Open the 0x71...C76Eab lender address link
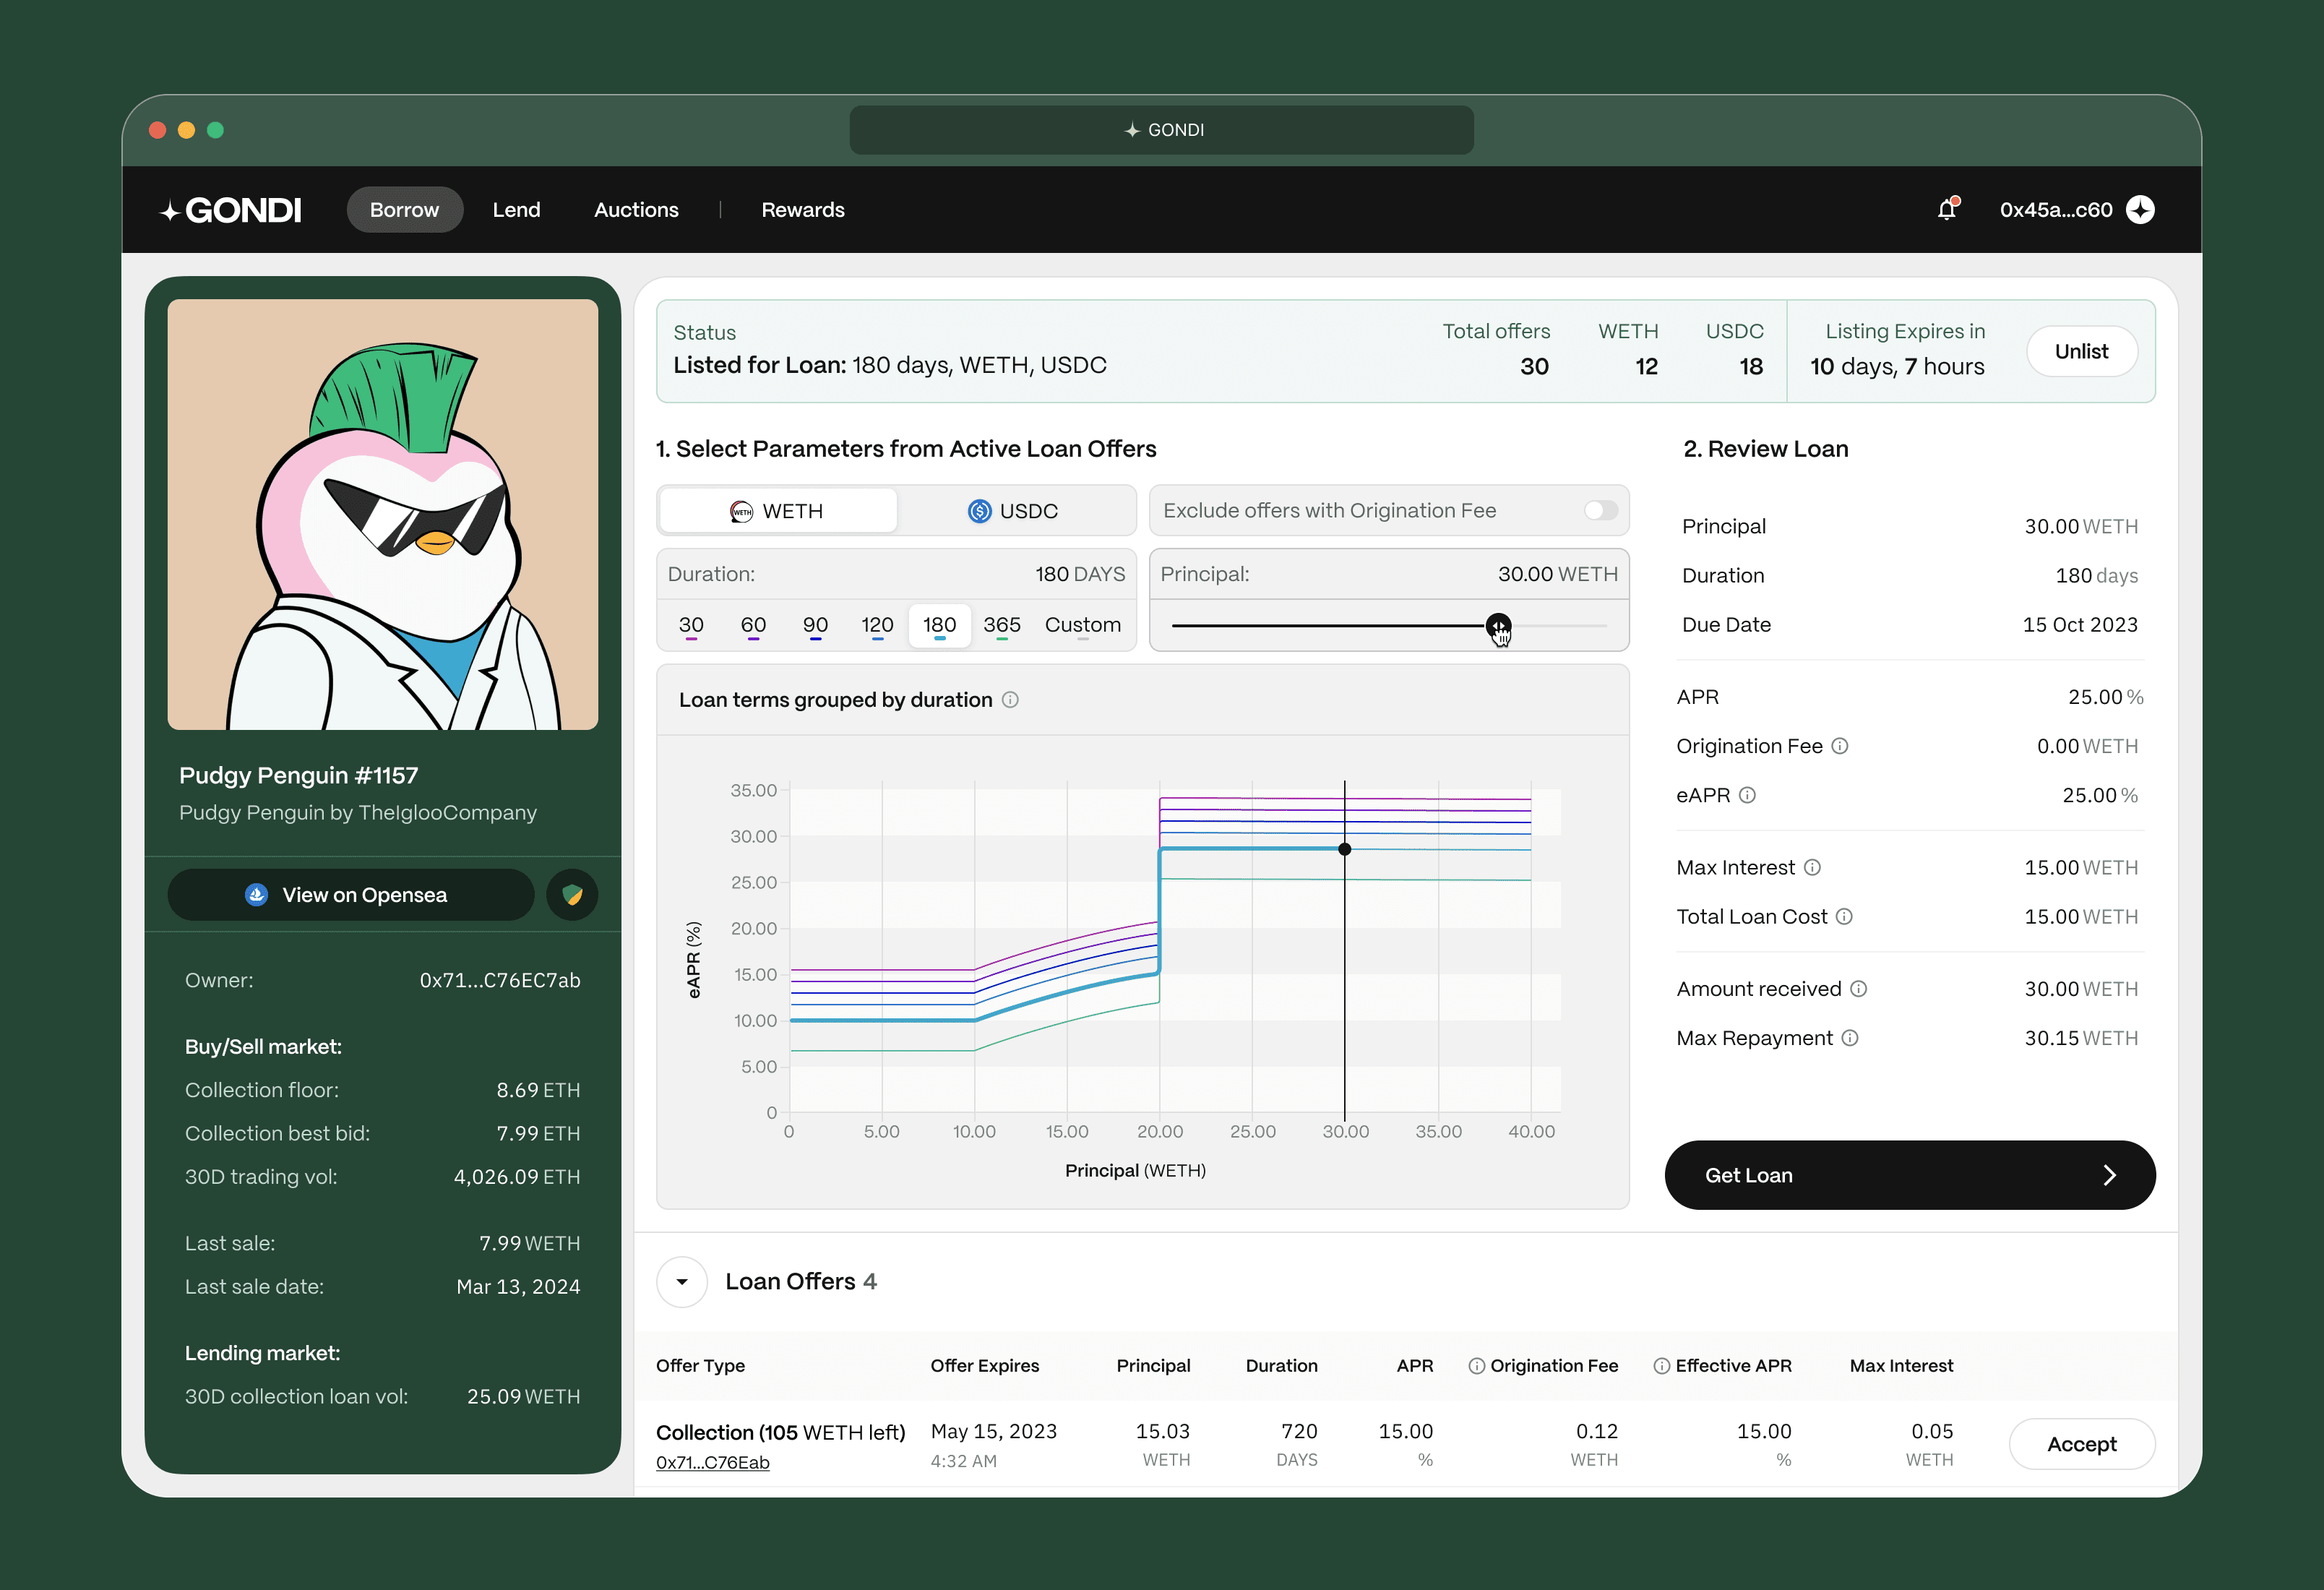The height and width of the screenshot is (1590, 2324). pos(712,1462)
